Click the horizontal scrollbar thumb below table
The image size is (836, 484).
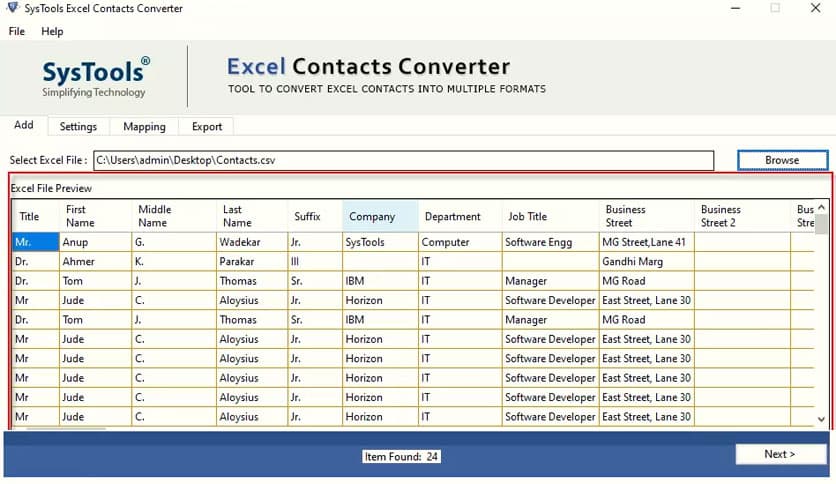click(x=66, y=427)
